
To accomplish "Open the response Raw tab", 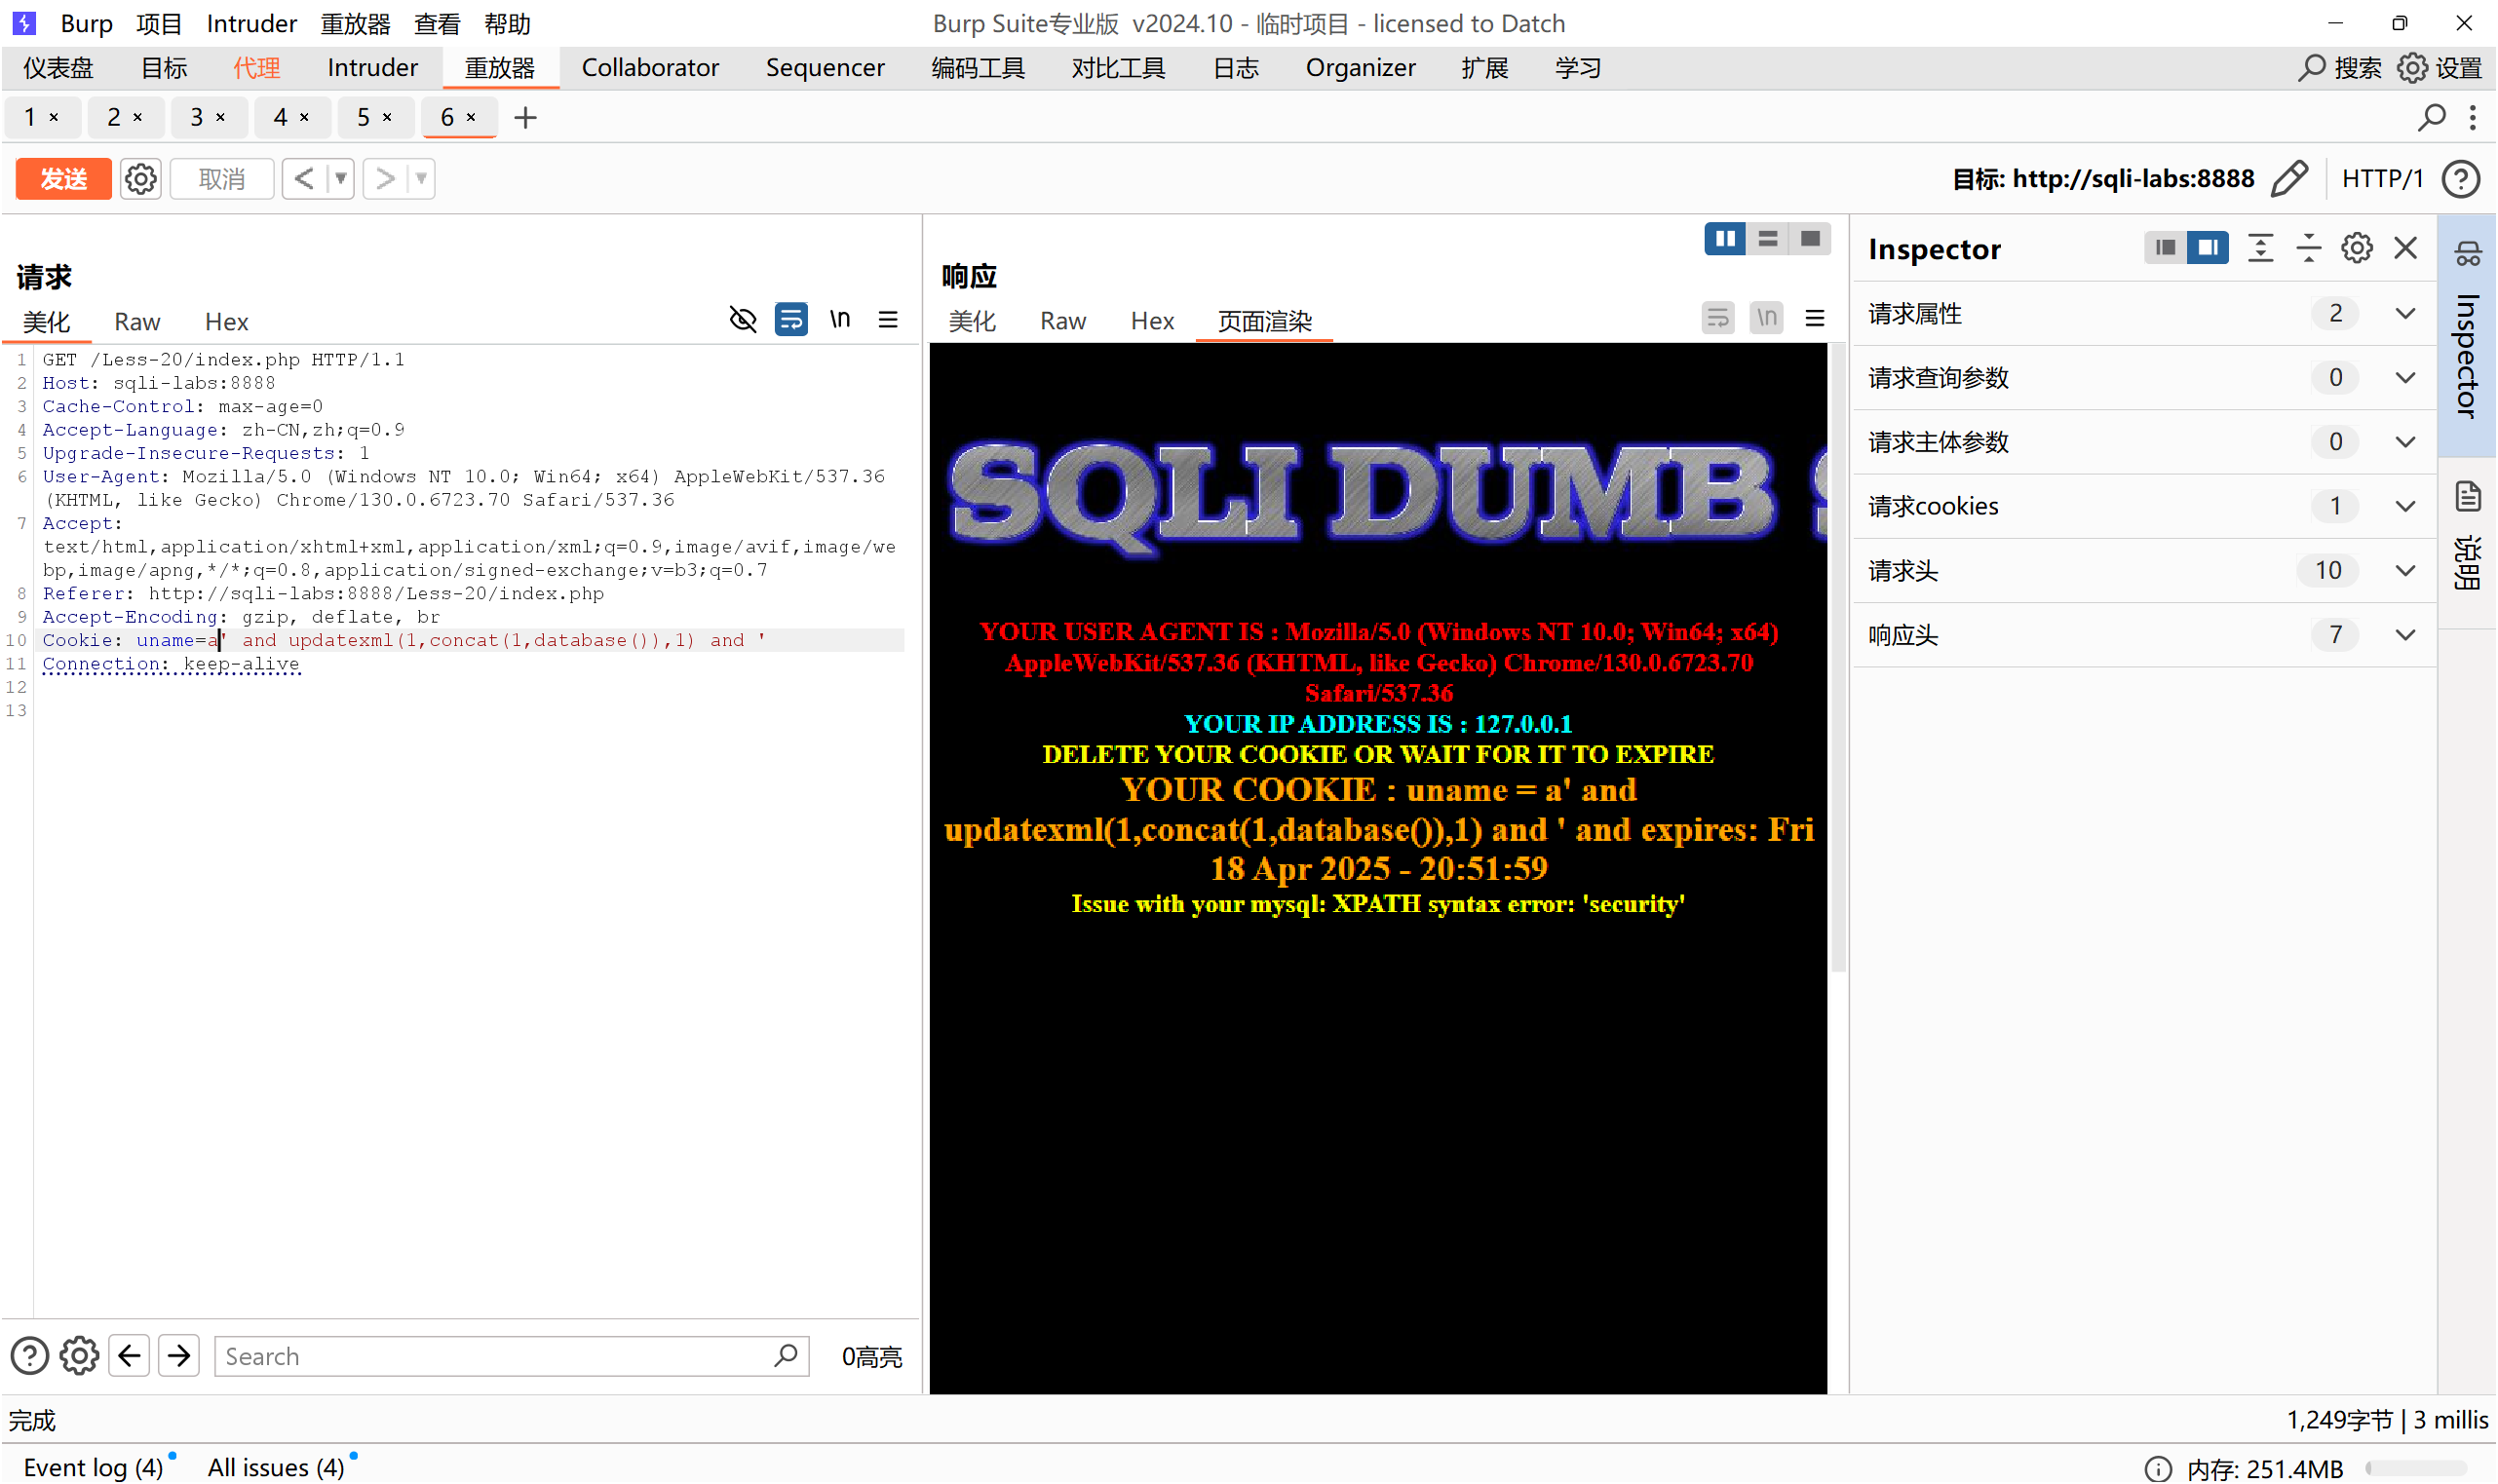I will 1062,321.
